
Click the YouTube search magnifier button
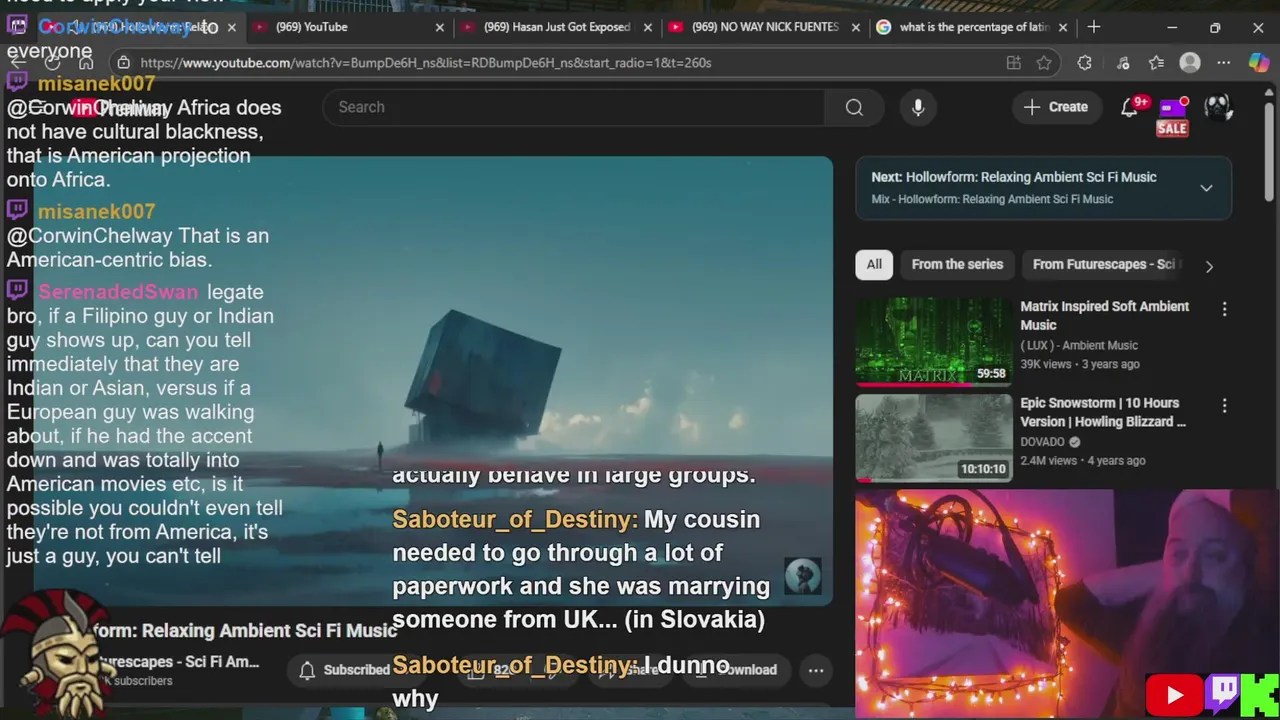click(854, 107)
